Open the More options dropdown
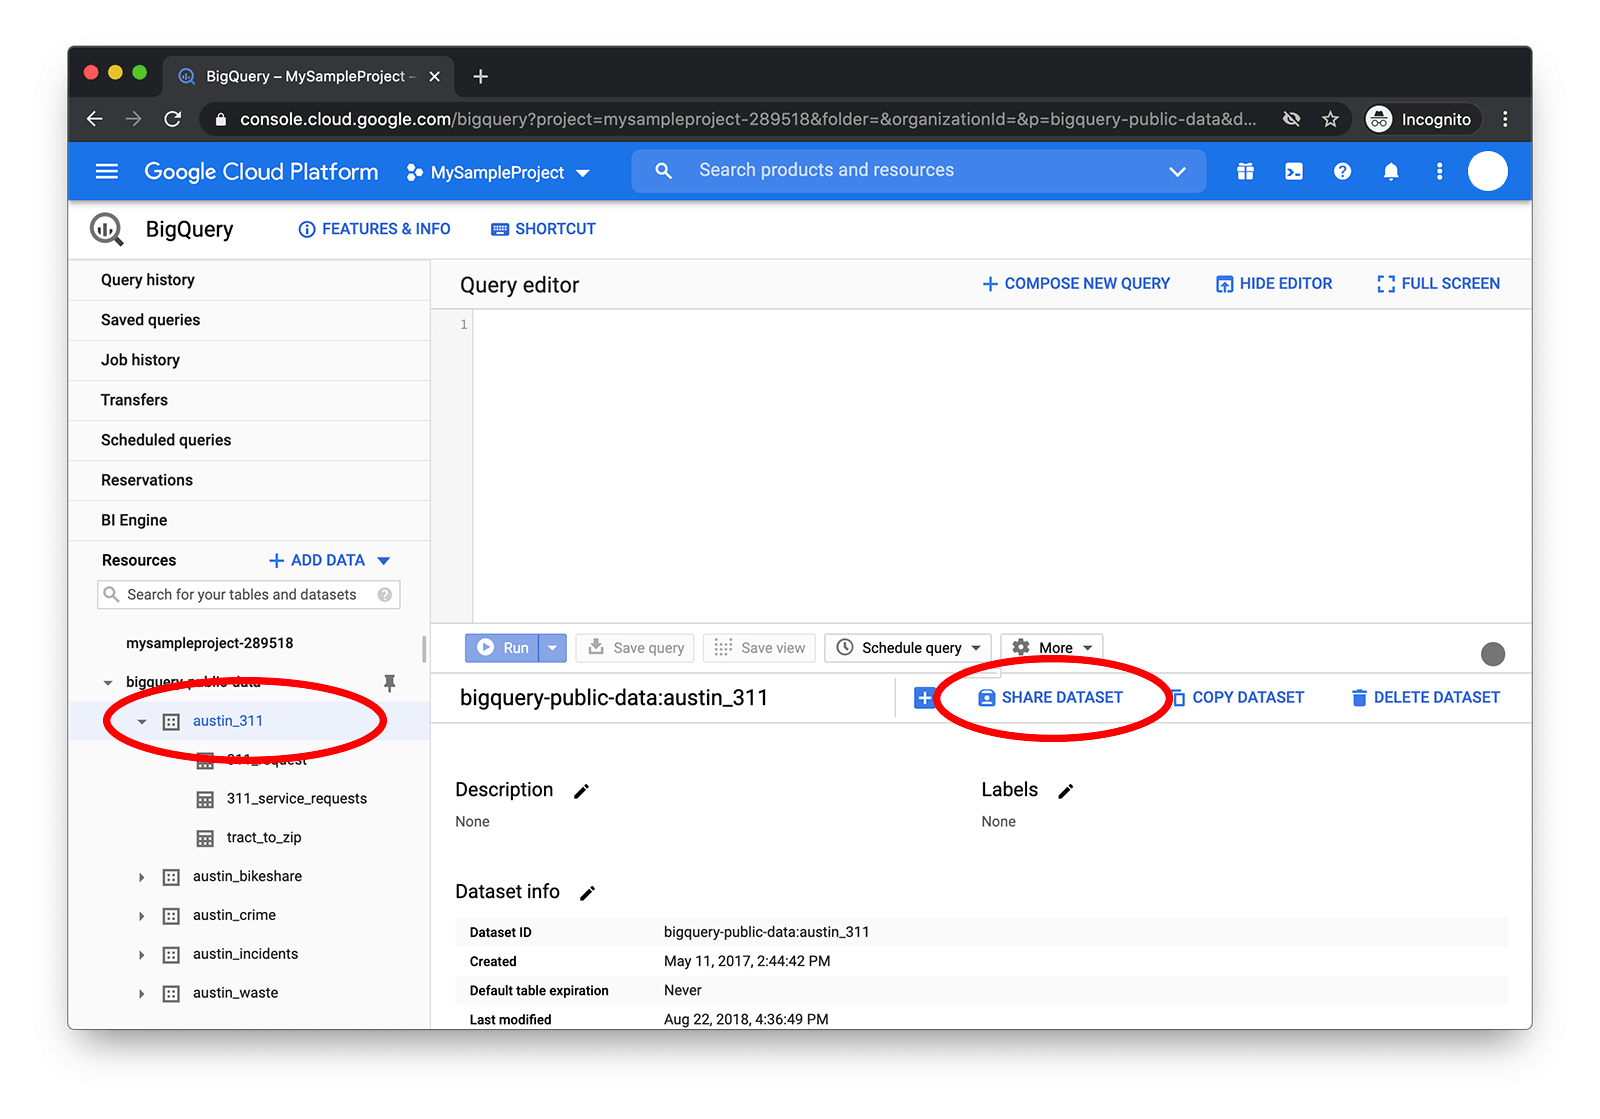This screenshot has width=1600, height=1119. (x=1052, y=648)
